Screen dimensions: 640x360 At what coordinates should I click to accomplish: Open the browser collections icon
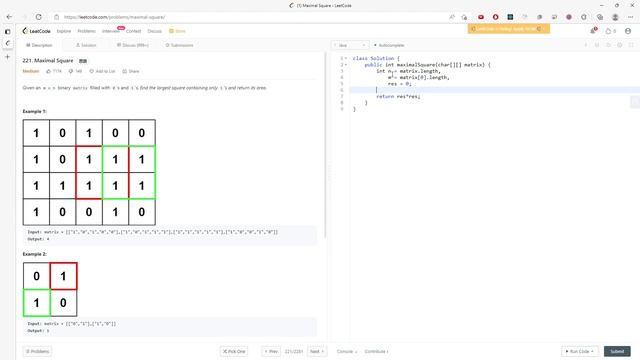click(600, 17)
